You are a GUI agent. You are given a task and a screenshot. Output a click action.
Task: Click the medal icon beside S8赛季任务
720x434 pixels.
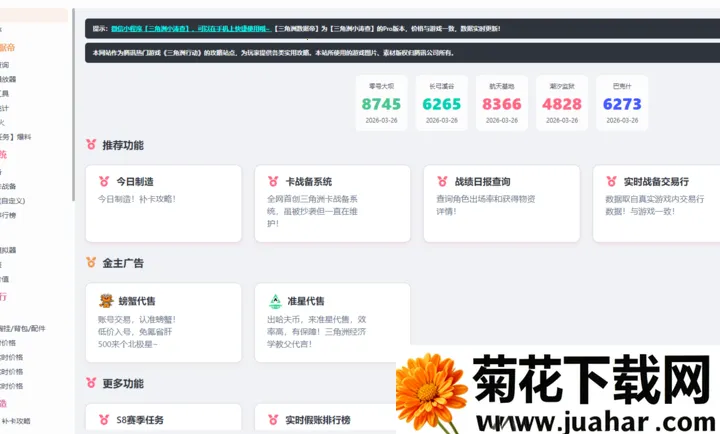(105, 419)
